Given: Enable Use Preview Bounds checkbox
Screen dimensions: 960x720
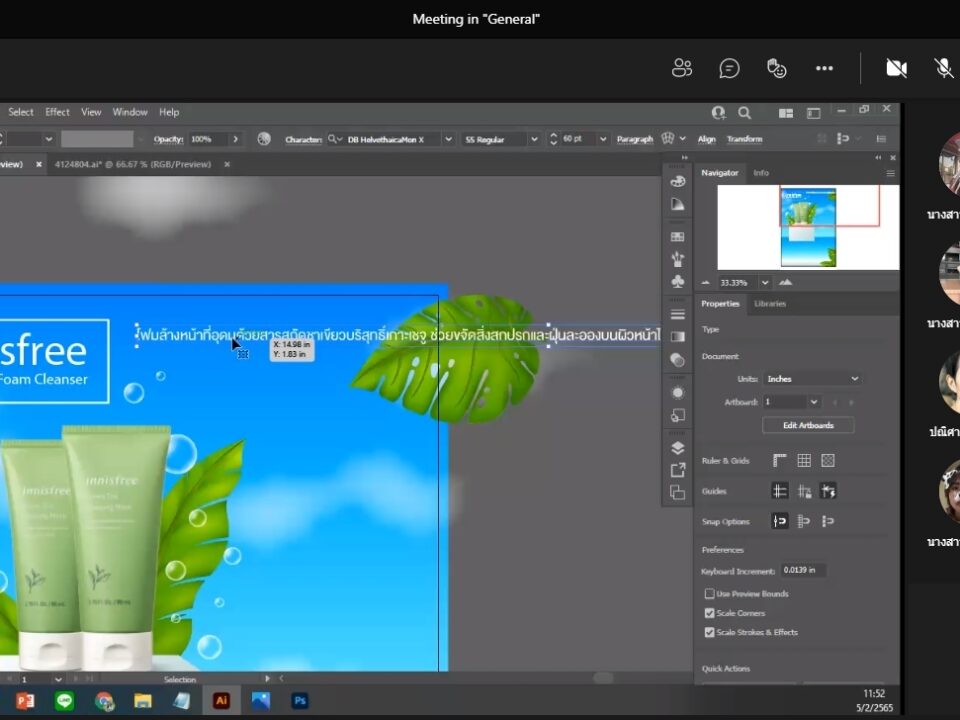Looking at the screenshot, I should point(710,593).
